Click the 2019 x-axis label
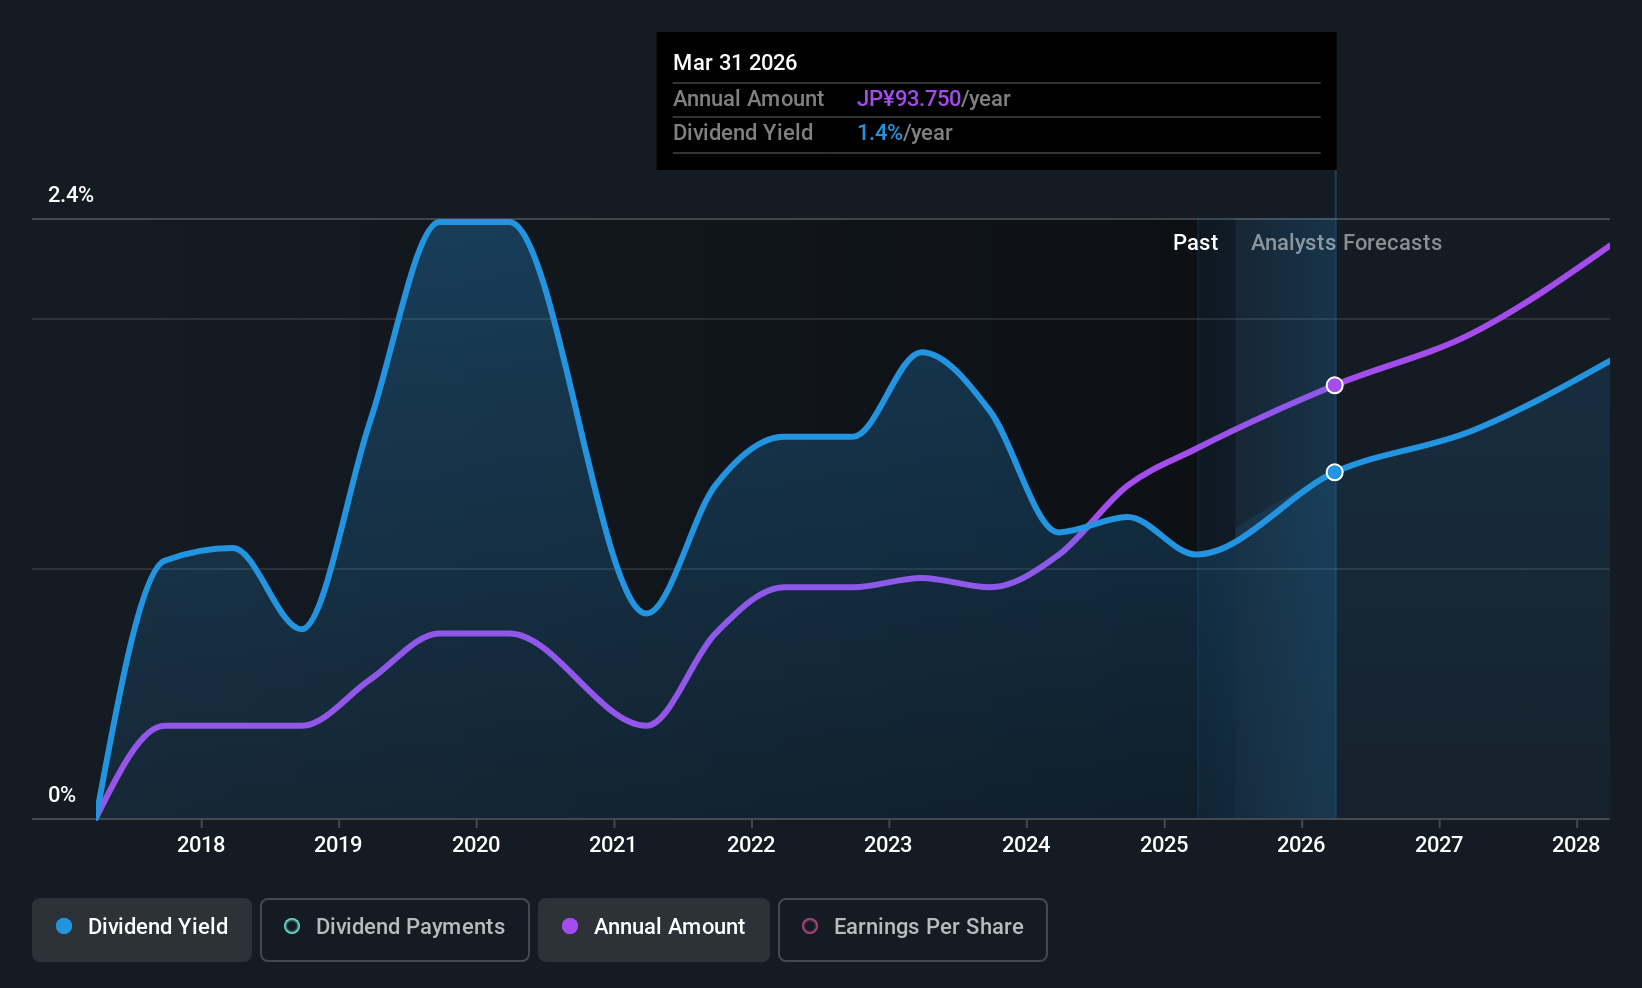 (x=338, y=844)
